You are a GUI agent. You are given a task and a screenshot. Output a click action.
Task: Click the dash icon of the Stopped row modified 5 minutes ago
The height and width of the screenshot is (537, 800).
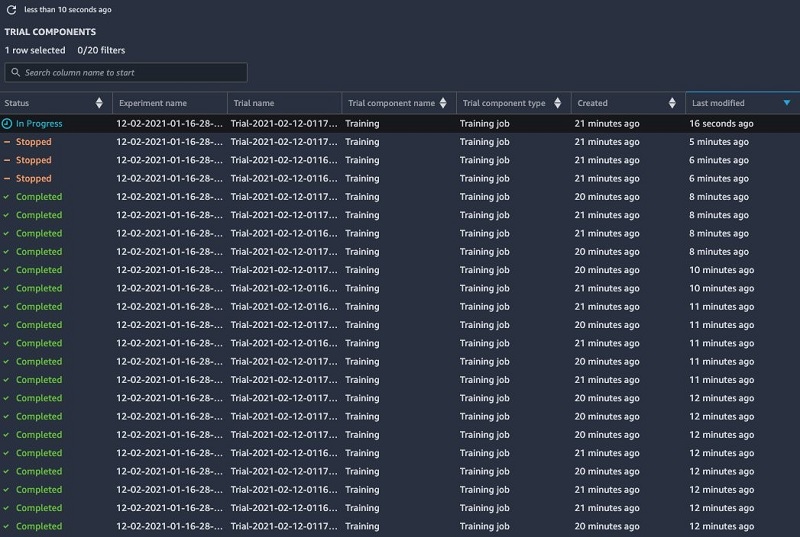click(7, 142)
